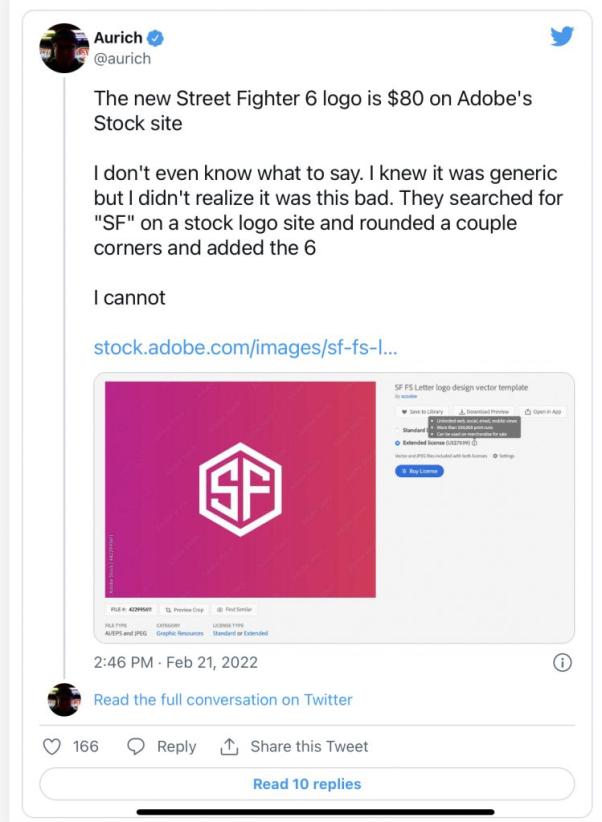Click the @aurich handle

[x=120, y=59]
